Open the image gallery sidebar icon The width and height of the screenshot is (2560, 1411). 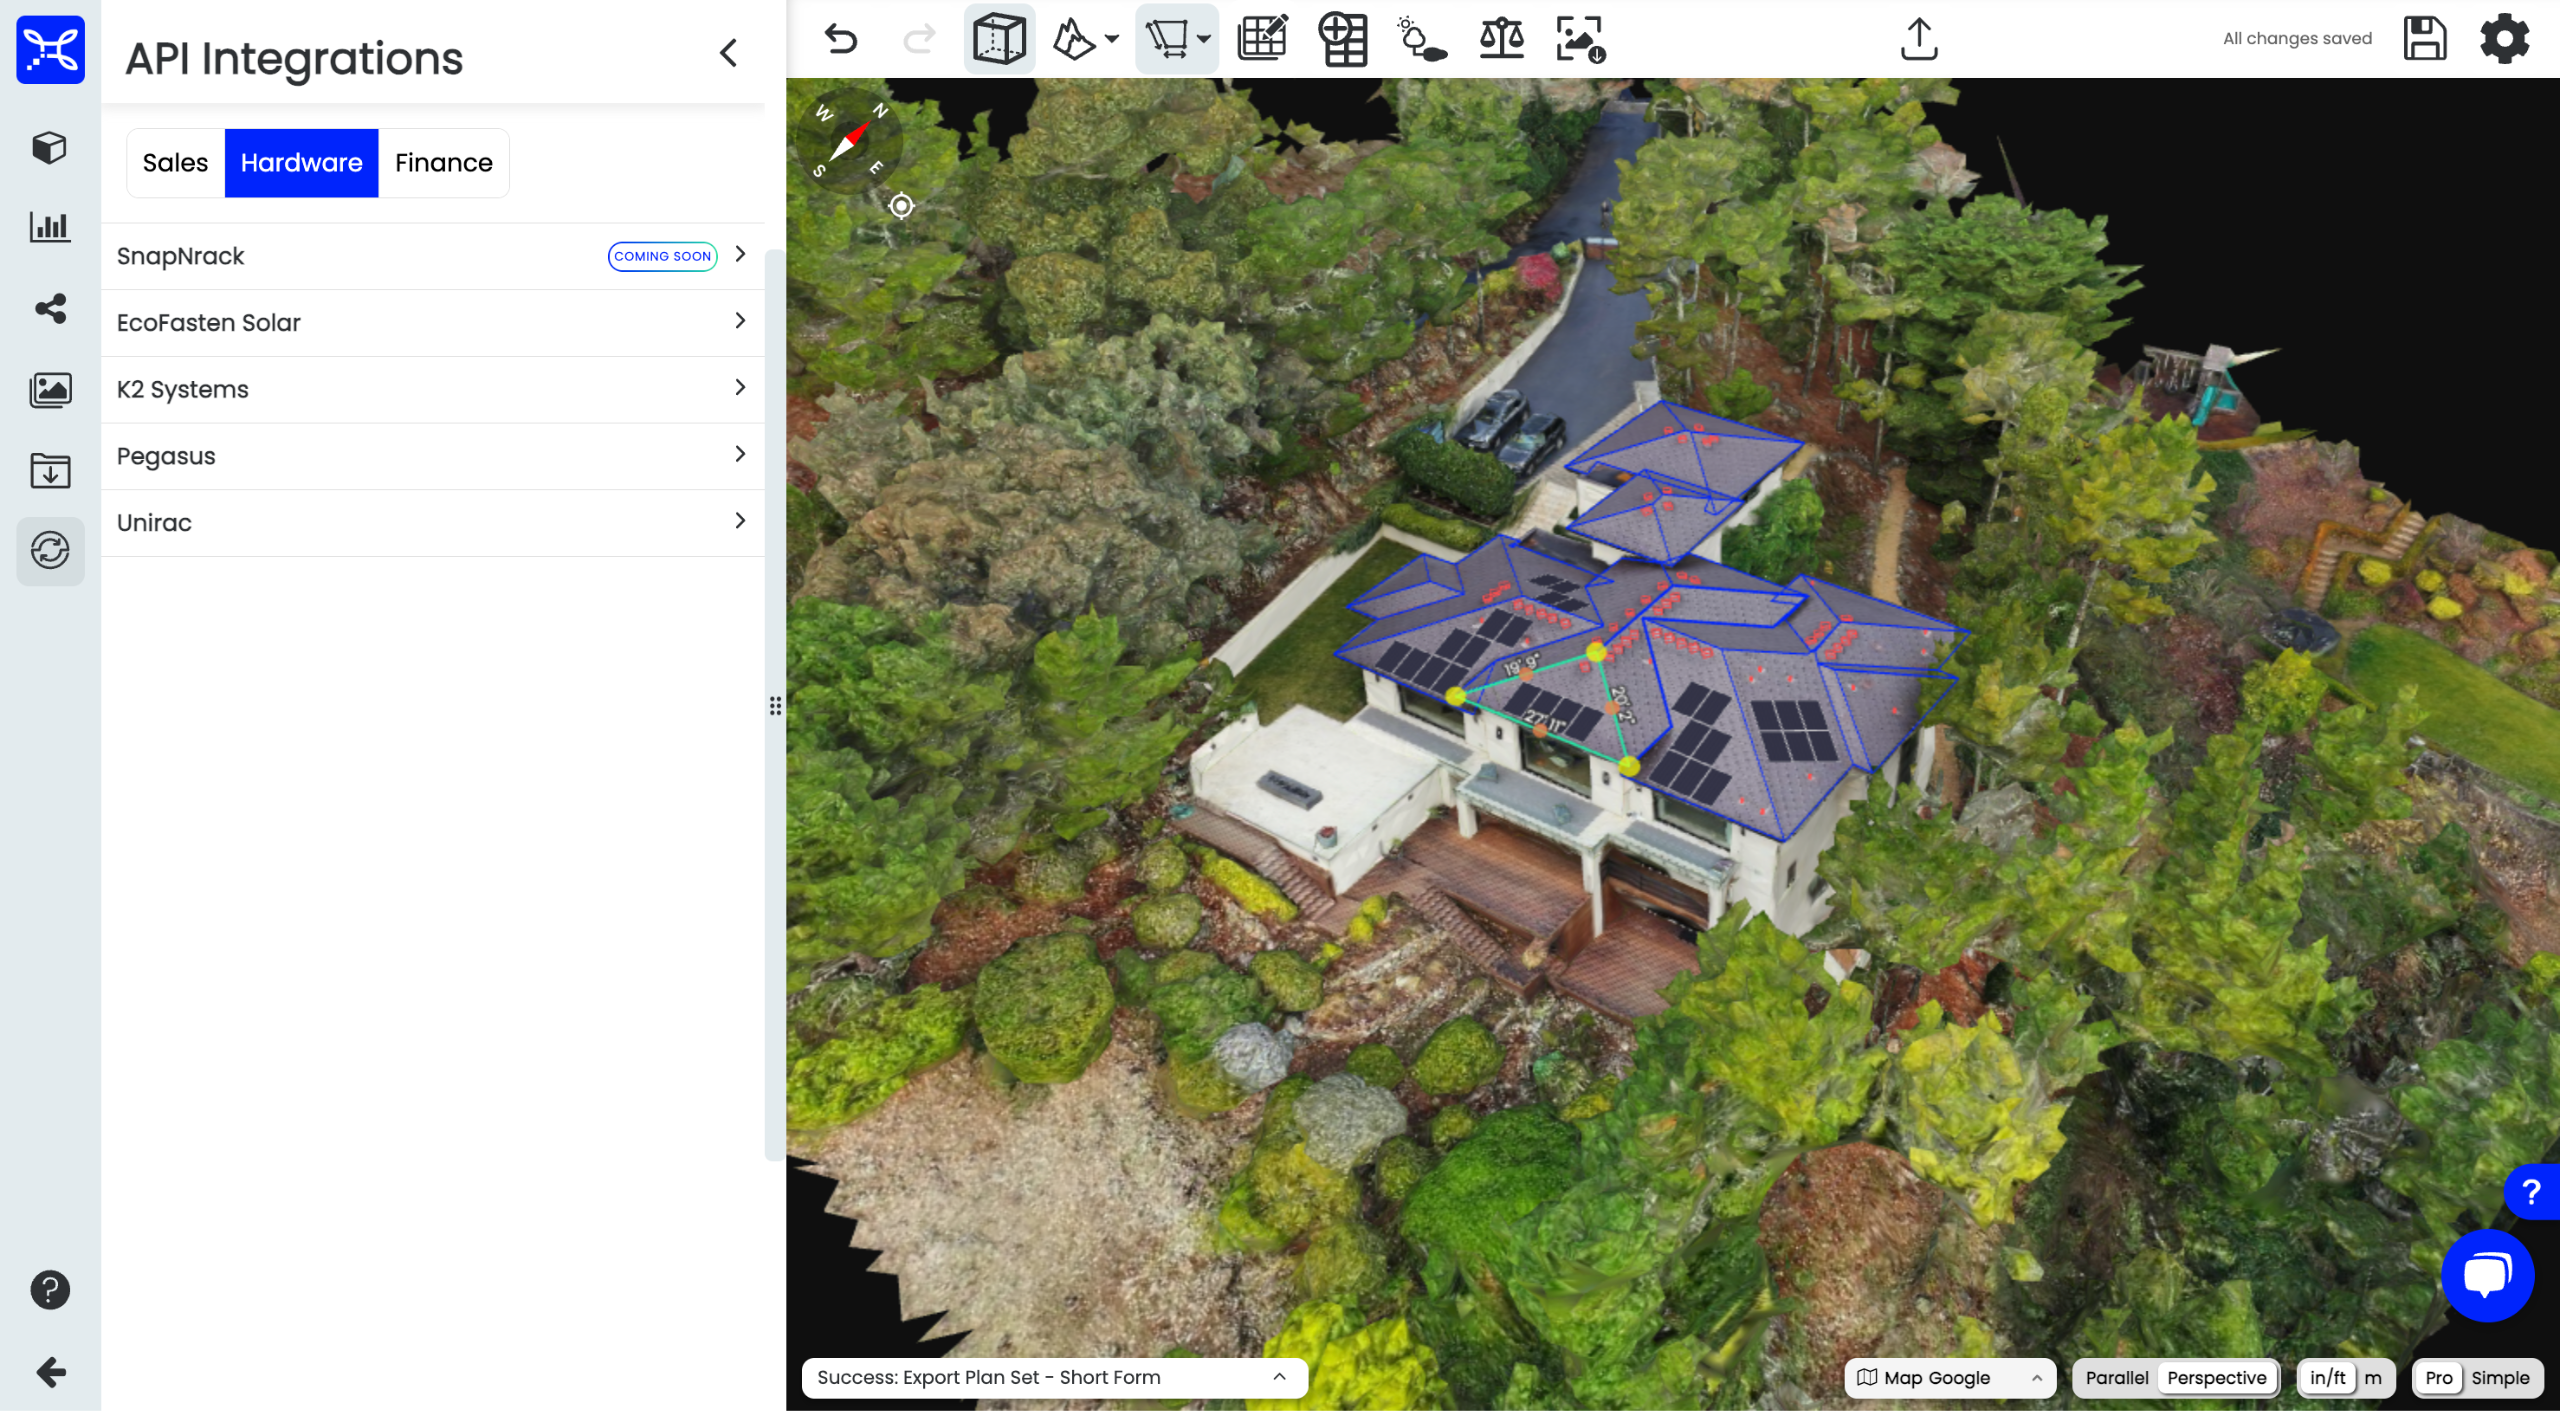(50, 389)
